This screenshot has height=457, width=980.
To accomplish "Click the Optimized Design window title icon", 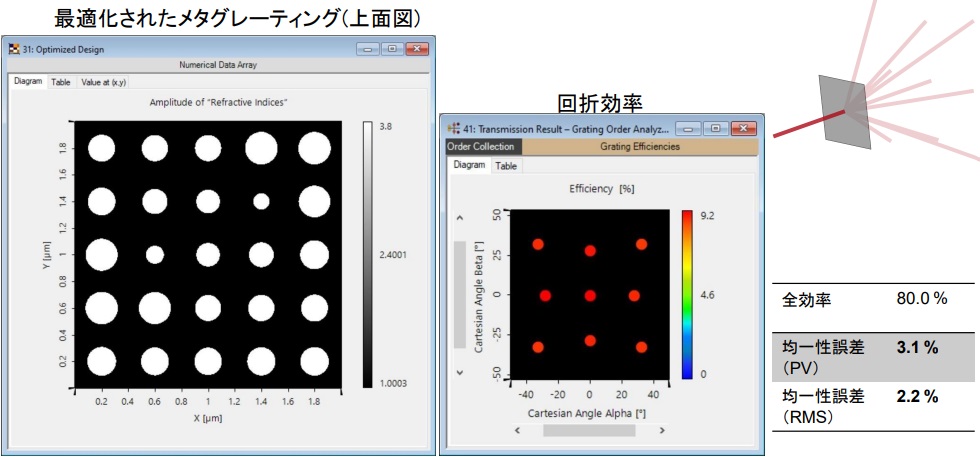I will (14, 48).
